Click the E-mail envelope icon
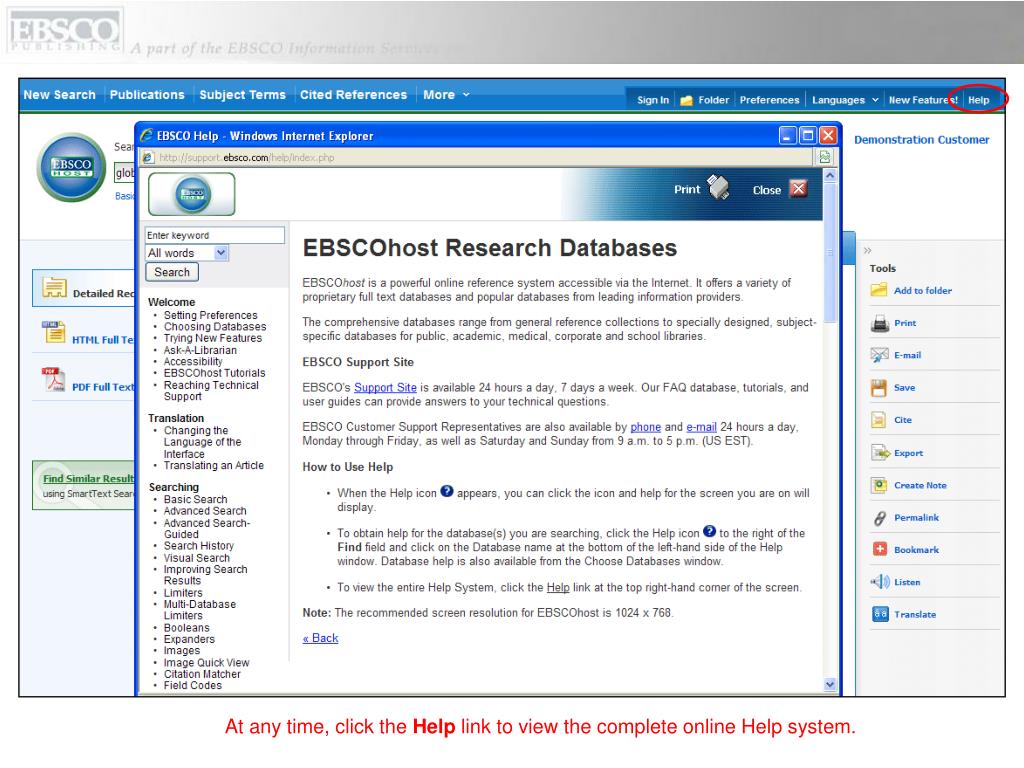 pos(879,355)
